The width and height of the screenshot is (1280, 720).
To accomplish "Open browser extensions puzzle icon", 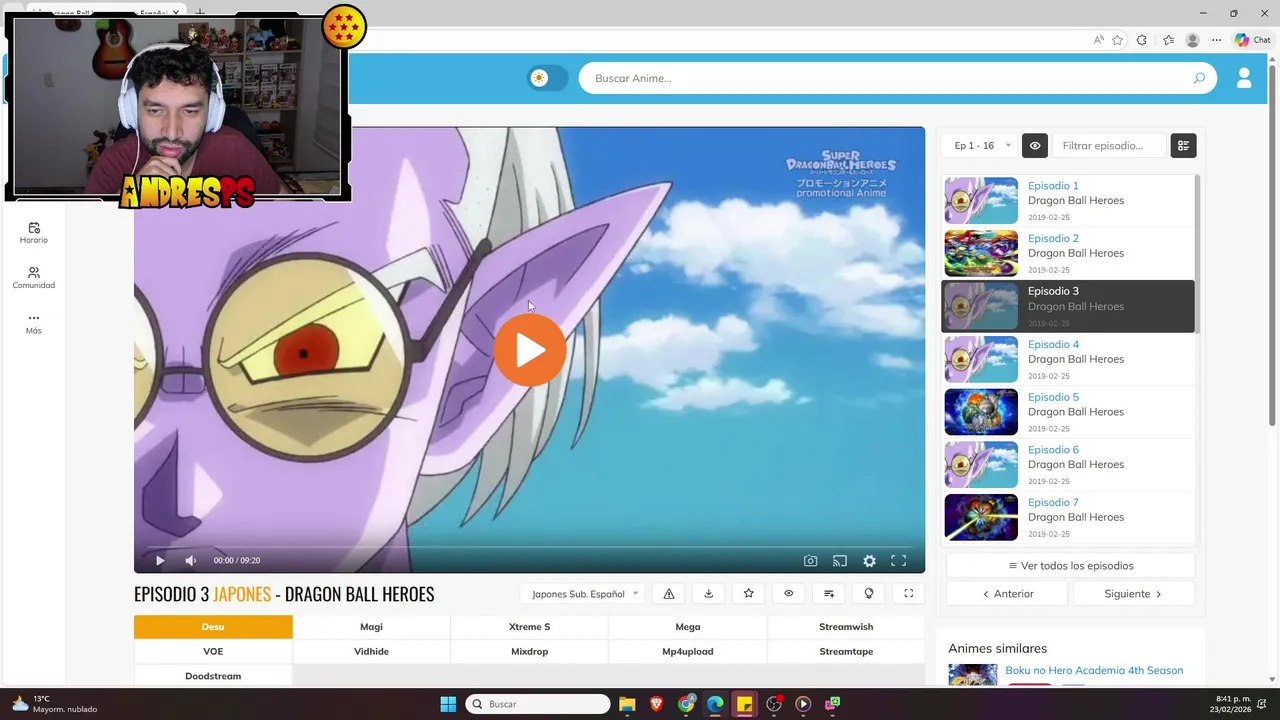I will click(1142, 40).
